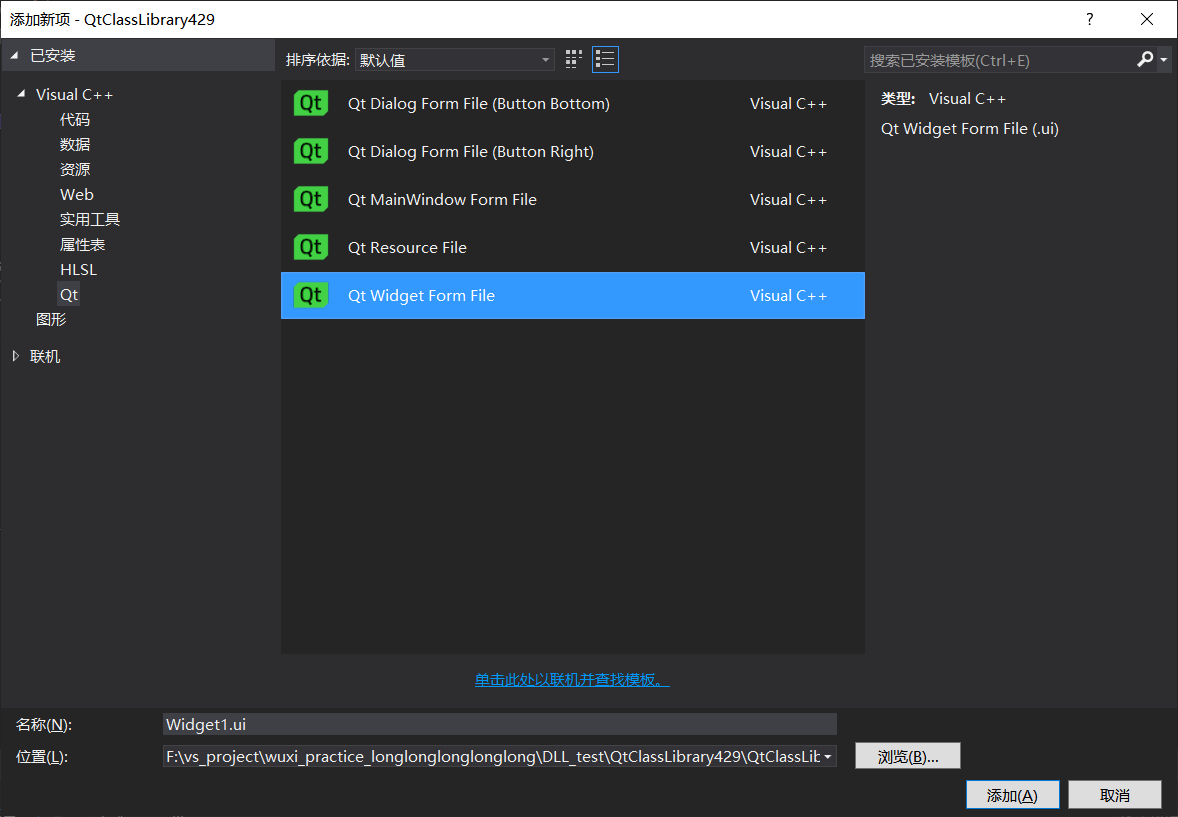The image size is (1178, 817).
Task: Click the help question mark button
Action: point(1089,19)
